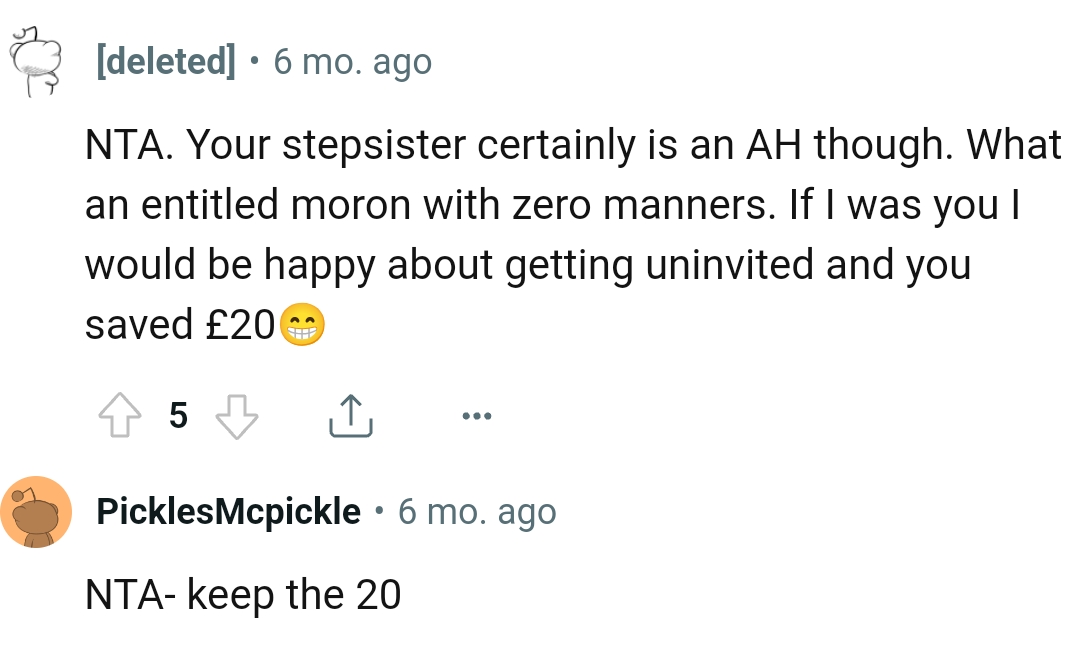
Task: Click the vote count showing 5
Action: pyautogui.click(x=178, y=415)
